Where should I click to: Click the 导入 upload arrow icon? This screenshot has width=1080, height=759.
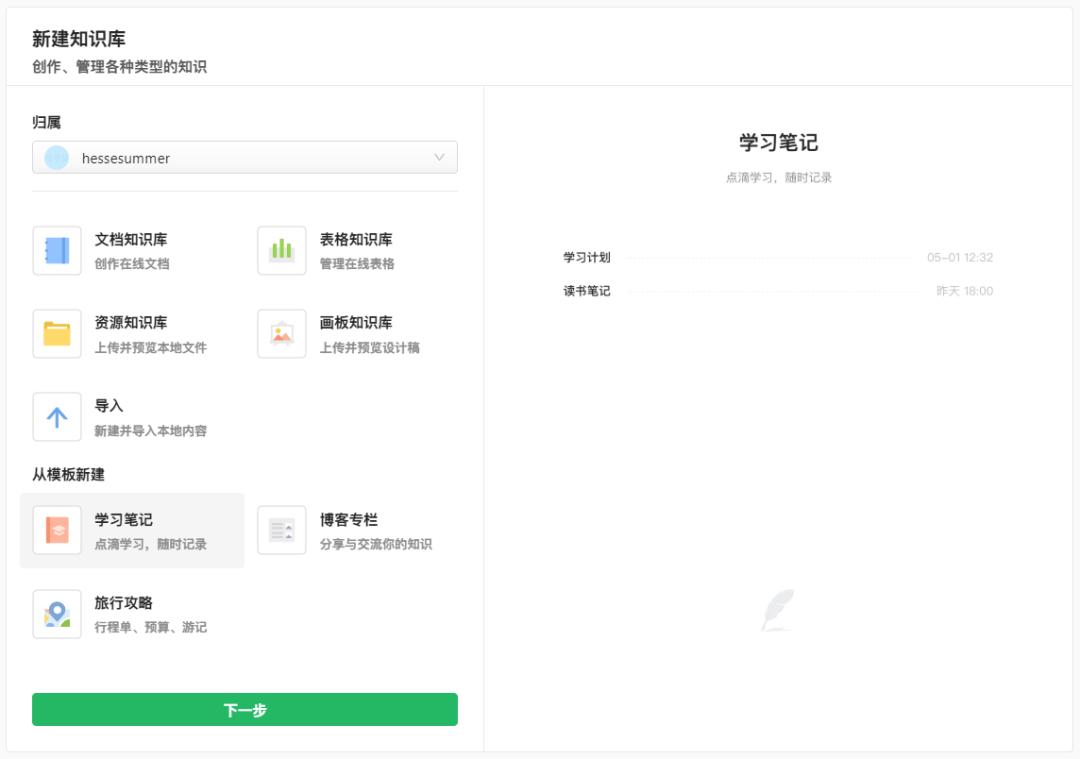click(57, 416)
